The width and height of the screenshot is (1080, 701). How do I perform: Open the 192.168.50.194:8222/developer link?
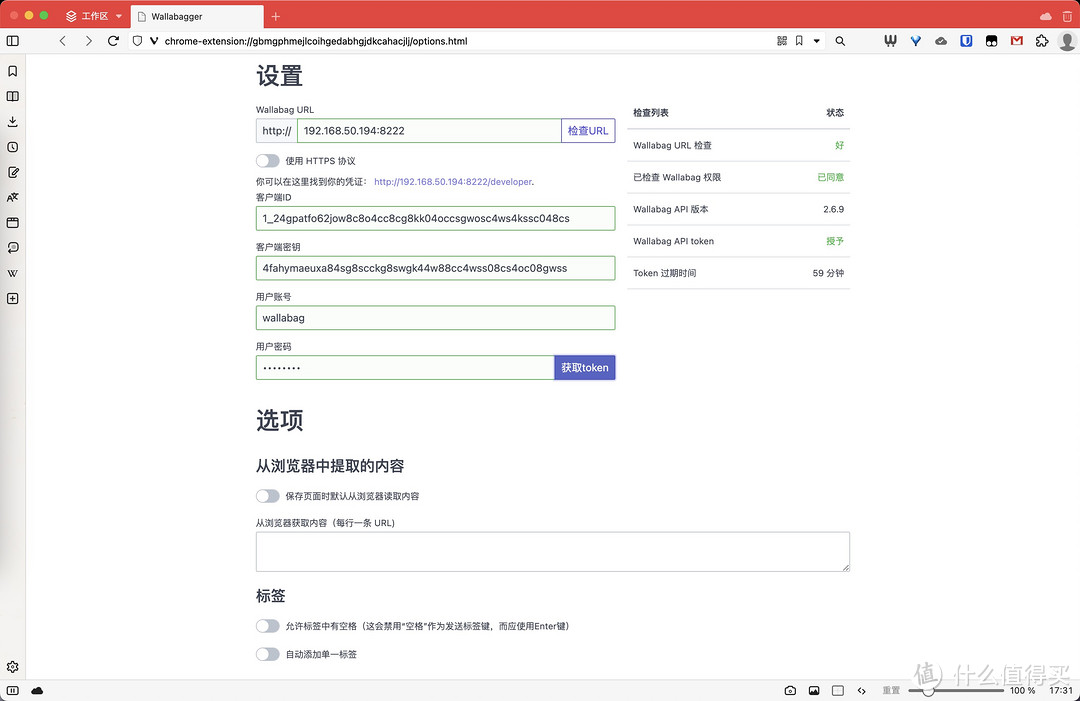[x=452, y=182]
